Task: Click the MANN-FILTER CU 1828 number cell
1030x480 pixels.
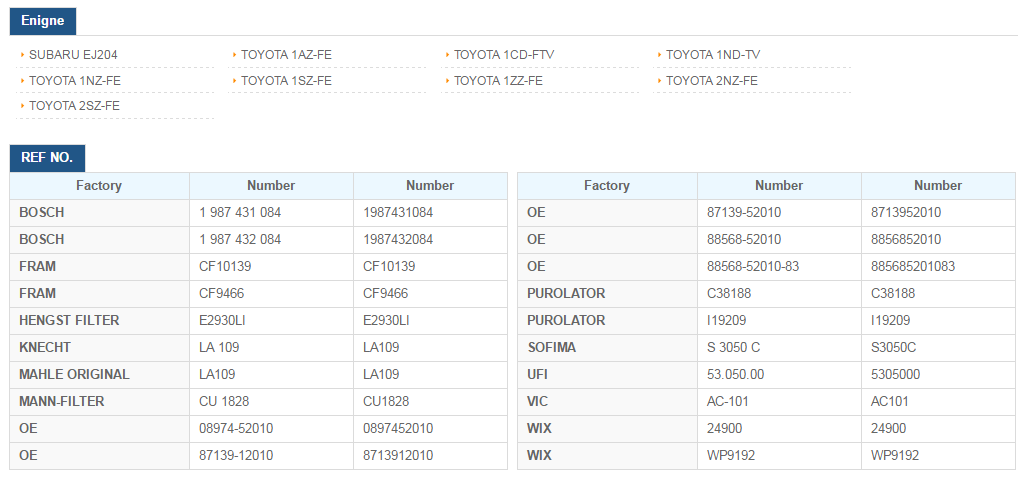Action: pos(271,401)
